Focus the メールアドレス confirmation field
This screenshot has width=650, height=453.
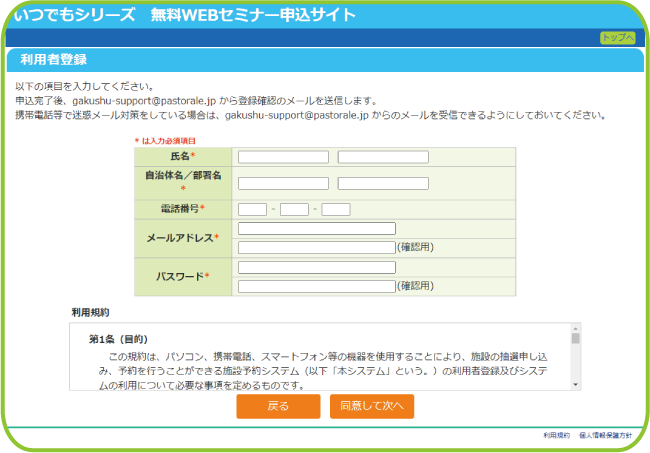317,248
